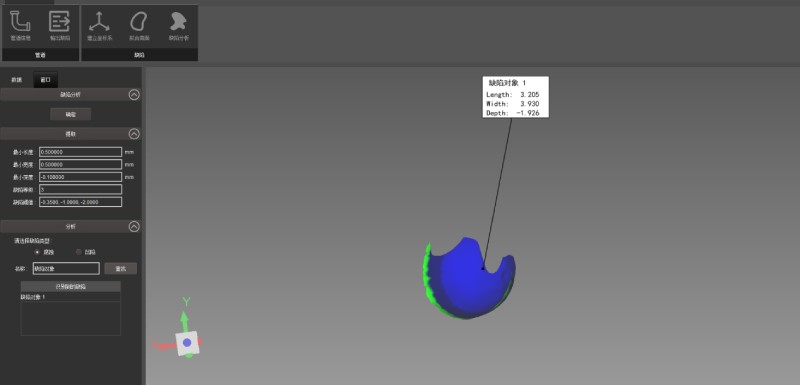800x385 pixels.
Task: Switch to the left data tab
Action: (17, 80)
